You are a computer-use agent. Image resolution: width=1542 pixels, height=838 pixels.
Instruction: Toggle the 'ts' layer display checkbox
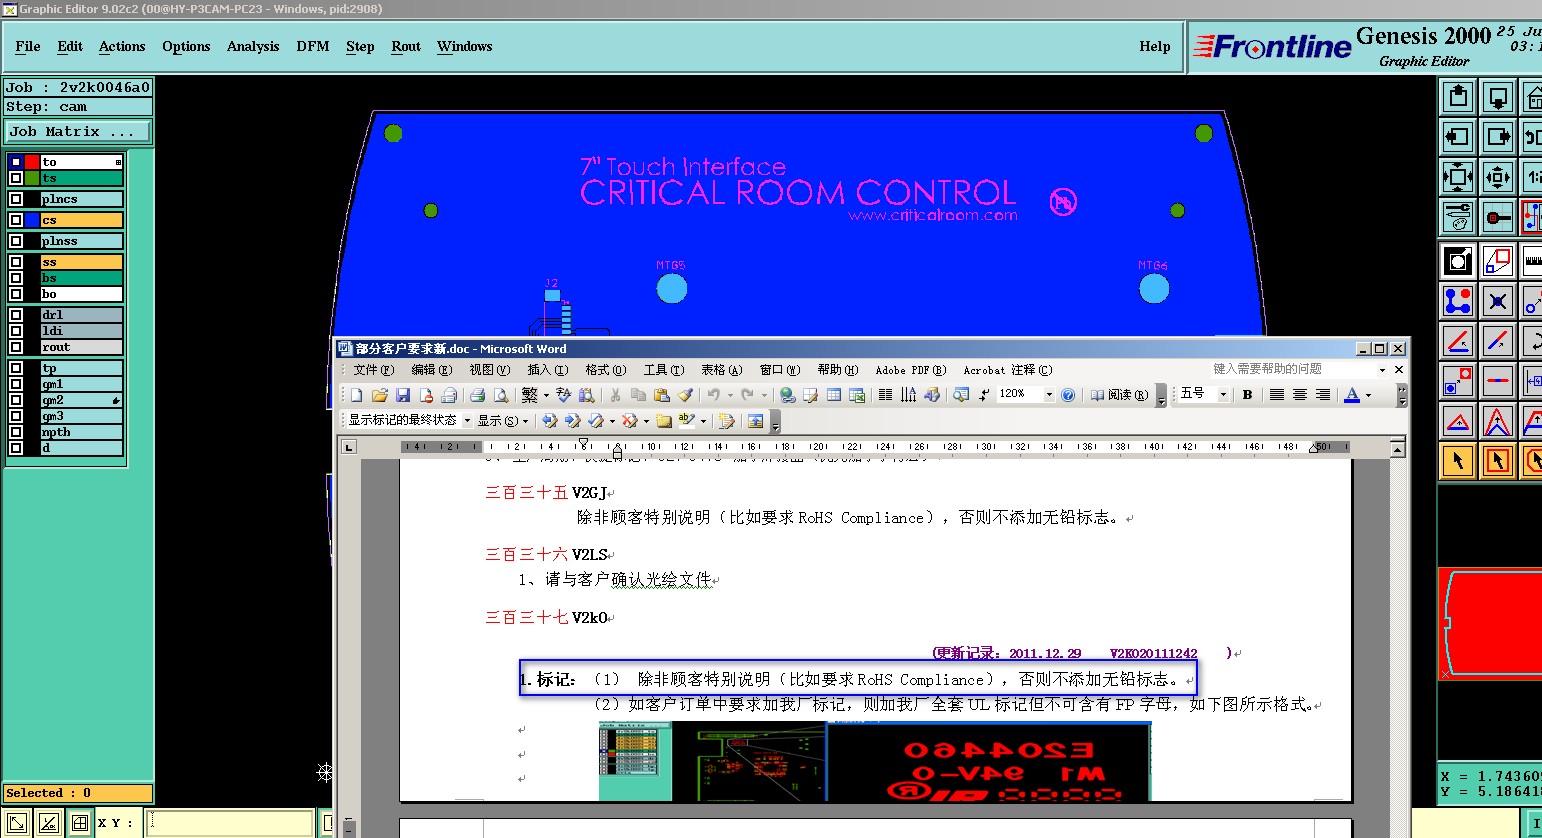[16, 178]
